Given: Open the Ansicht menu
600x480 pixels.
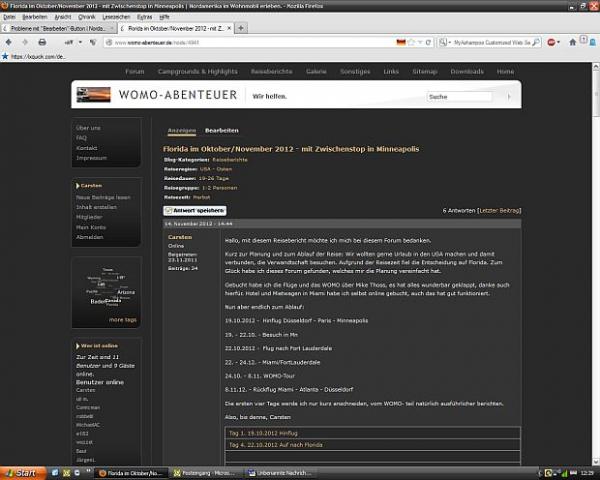Looking at the screenshot, I should 63,17.
